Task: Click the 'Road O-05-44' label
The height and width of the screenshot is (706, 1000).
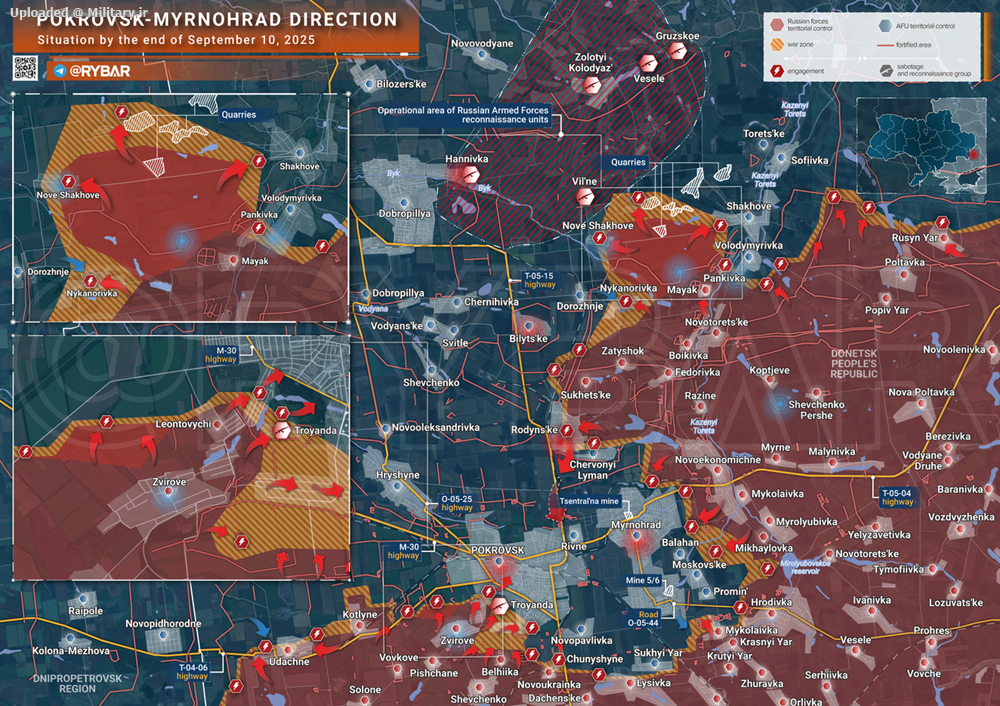Action: [x=643, y=619]
